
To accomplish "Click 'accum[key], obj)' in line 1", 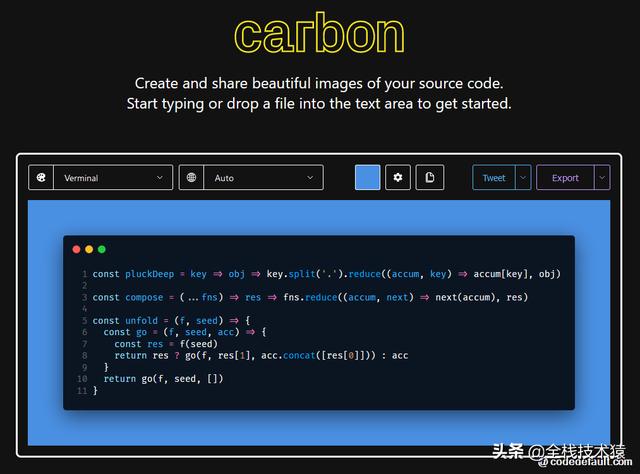I will pyautogui.click(x=517, y=274).
